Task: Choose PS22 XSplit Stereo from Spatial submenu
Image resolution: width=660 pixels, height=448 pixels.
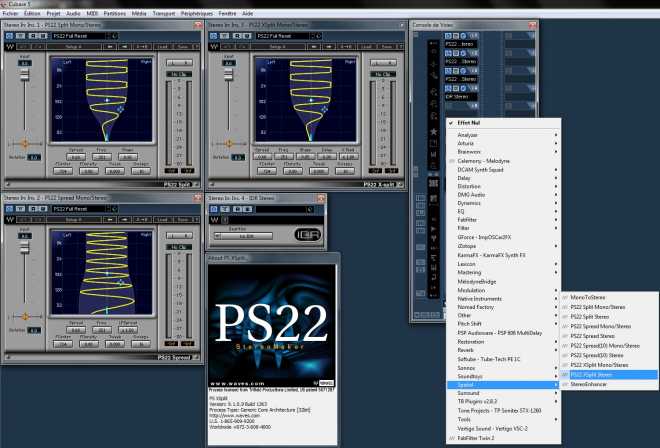Action: pyautogui.click(x=609, y=375)
